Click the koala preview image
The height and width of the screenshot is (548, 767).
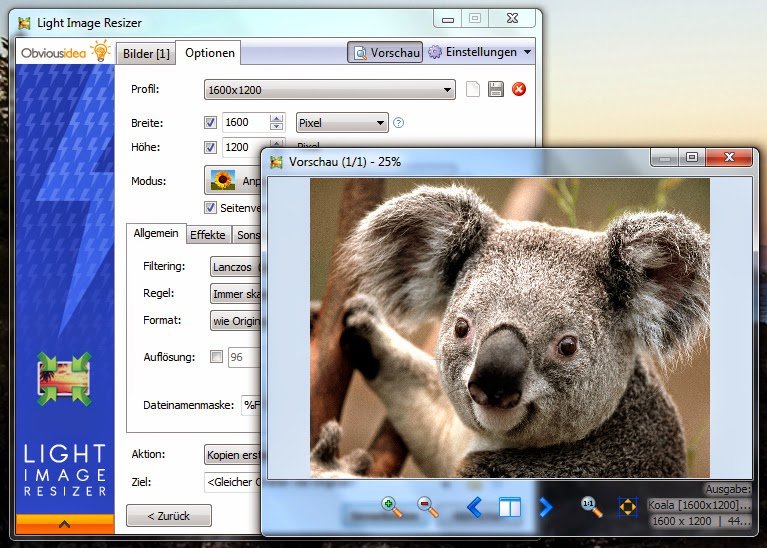(x=510, y=328)
